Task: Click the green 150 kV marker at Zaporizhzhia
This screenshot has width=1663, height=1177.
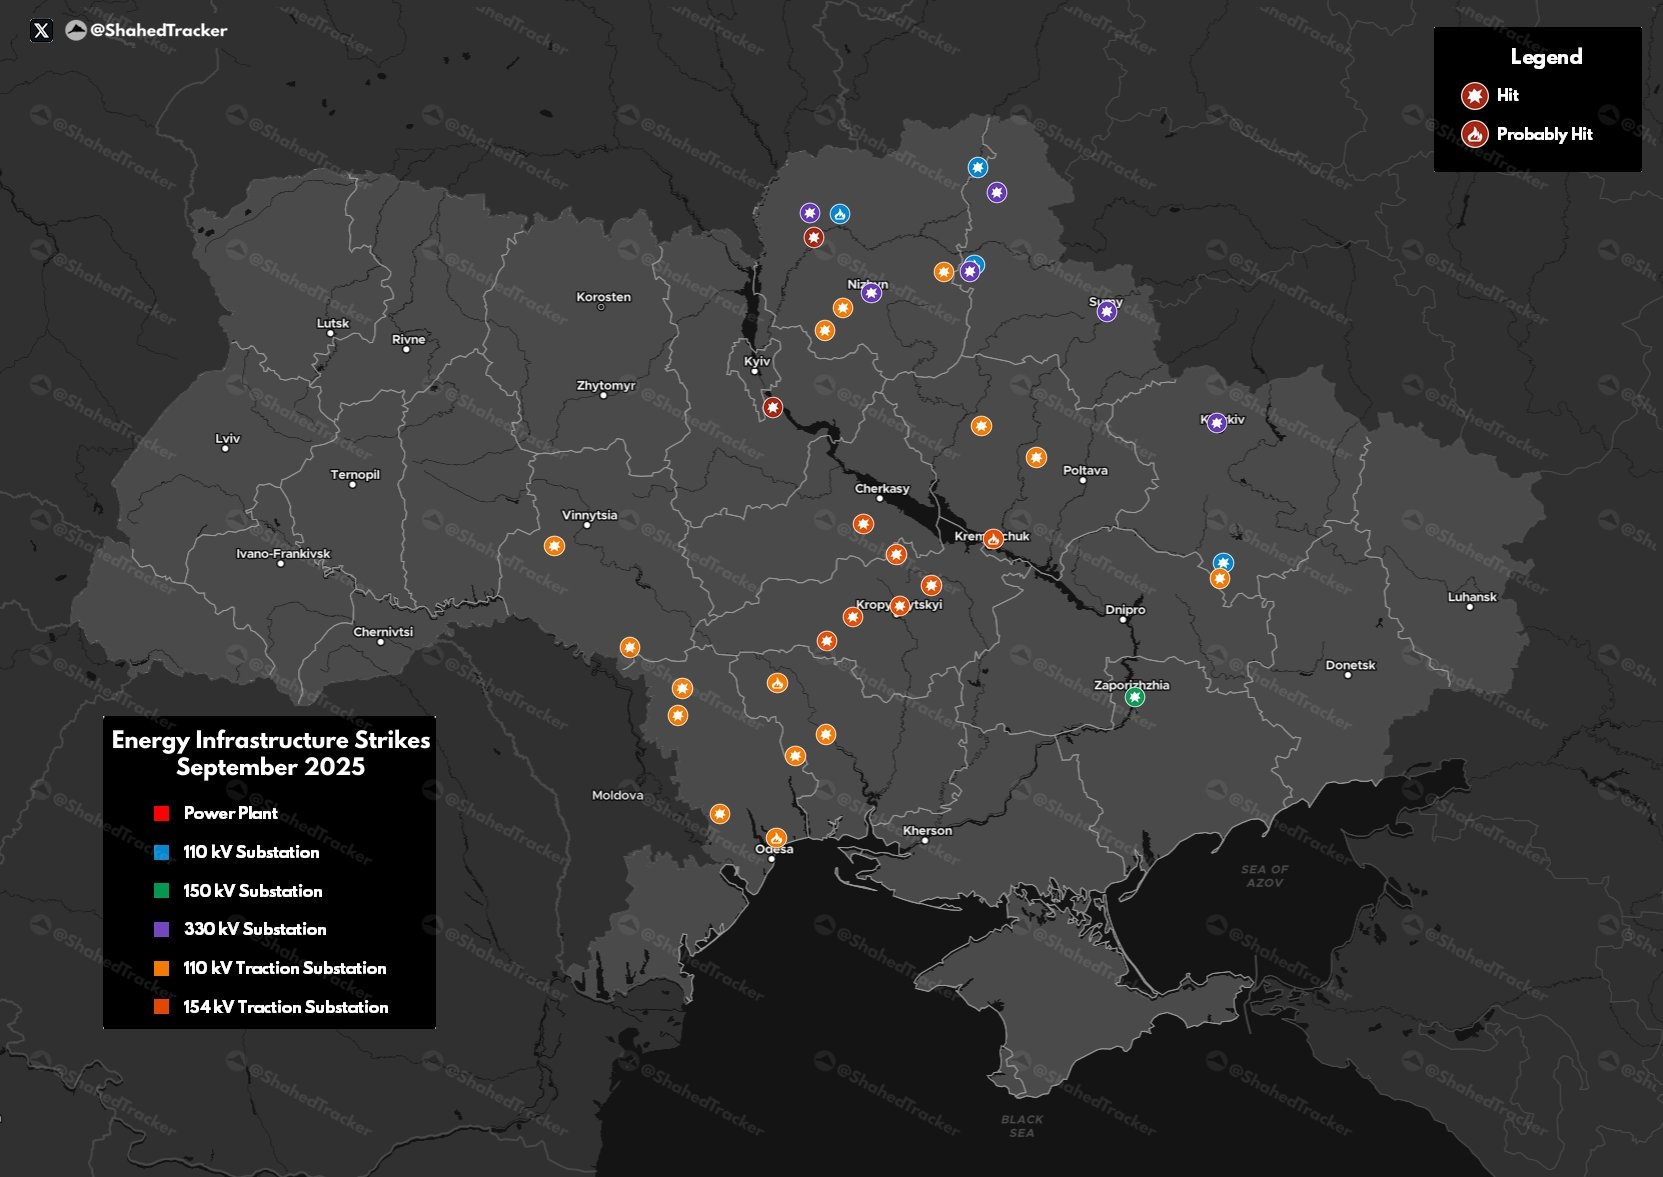Action: (x=1134, y=697)
